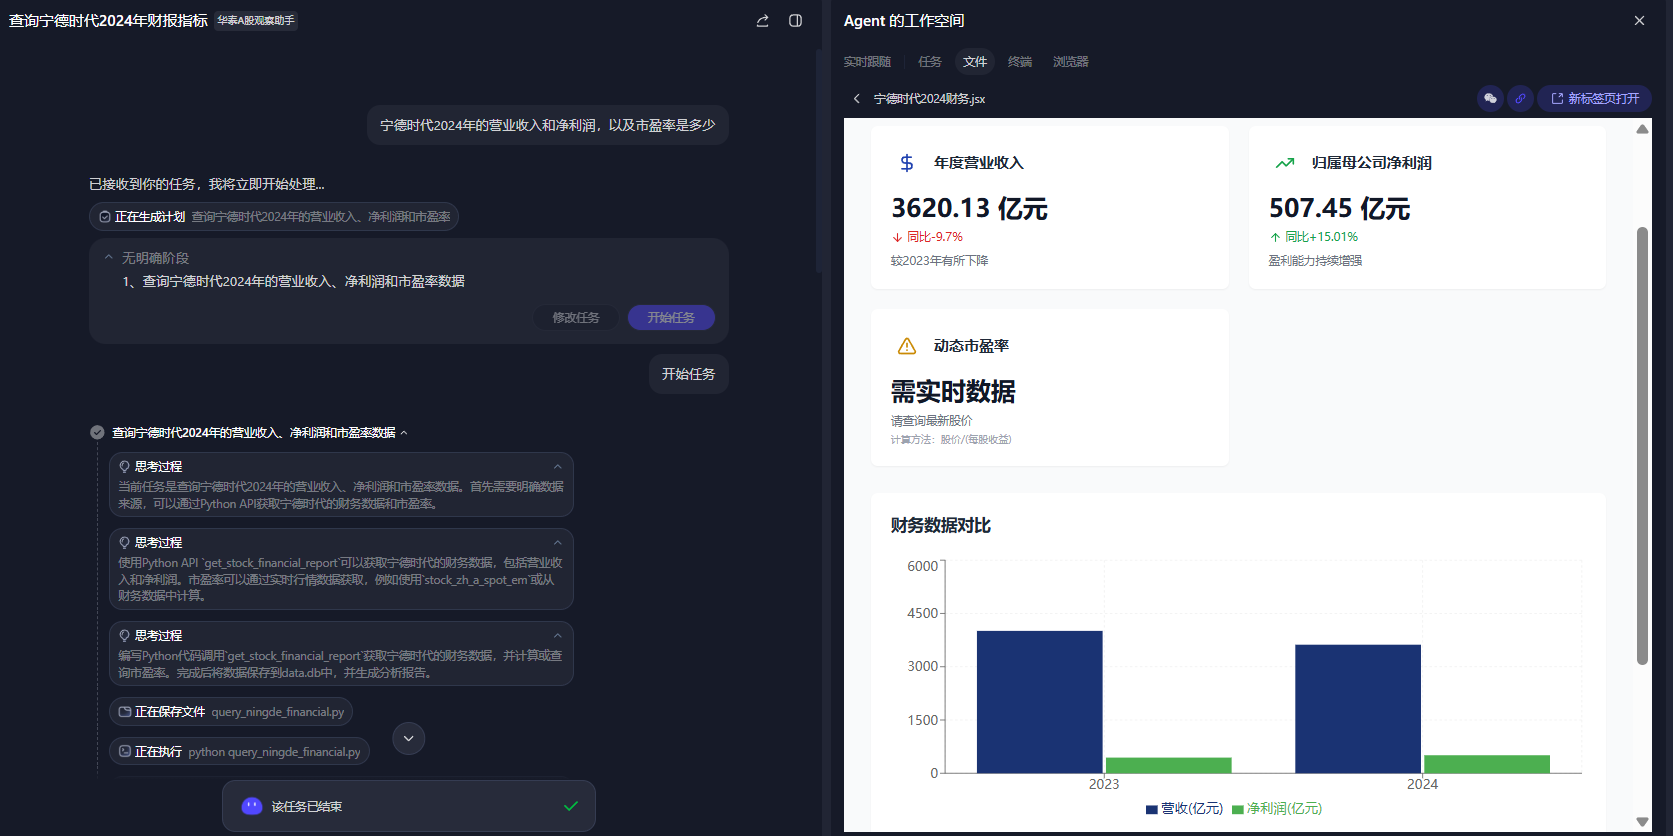Click the chat title 查询宁德时代2024年财报指标
This screenshot has height=836, width=1673.
[x=108, y=21]
